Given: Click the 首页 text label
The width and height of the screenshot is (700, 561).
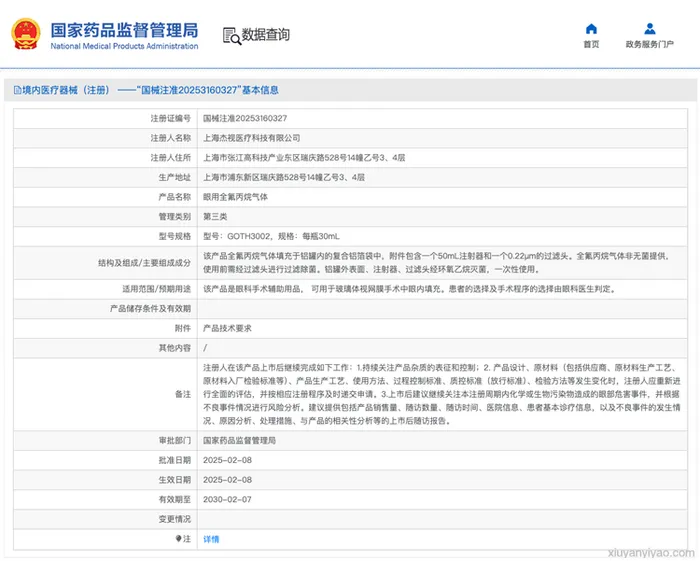Looking at the screenshot, I should click(x=591, y=44).
